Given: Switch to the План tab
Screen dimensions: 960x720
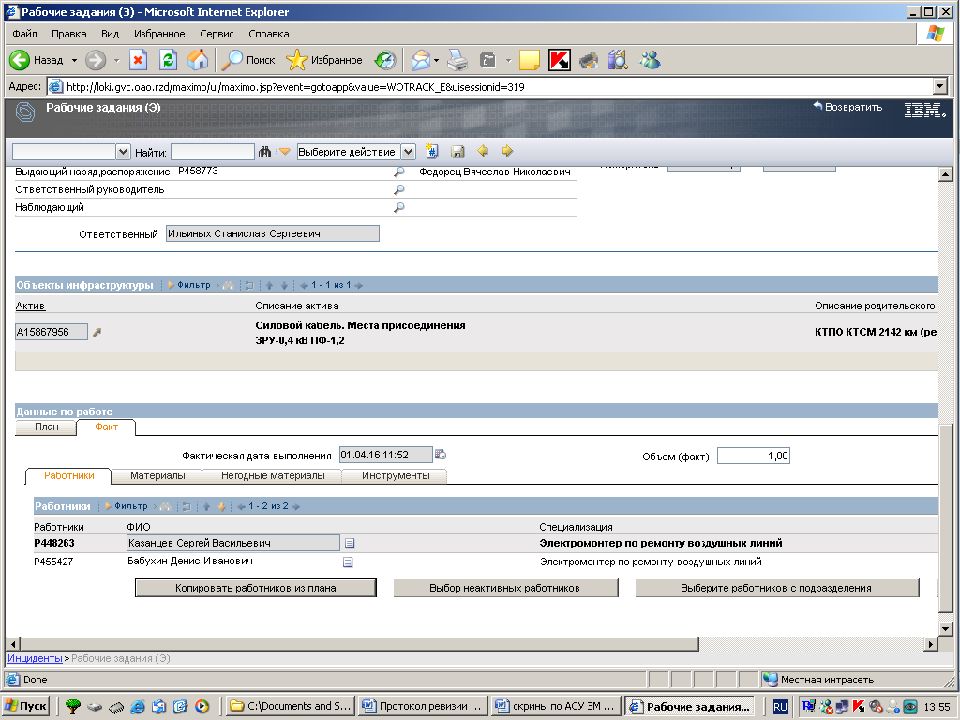Looking at the screenshot, I should pyautogui.click(x=47, y=427).
